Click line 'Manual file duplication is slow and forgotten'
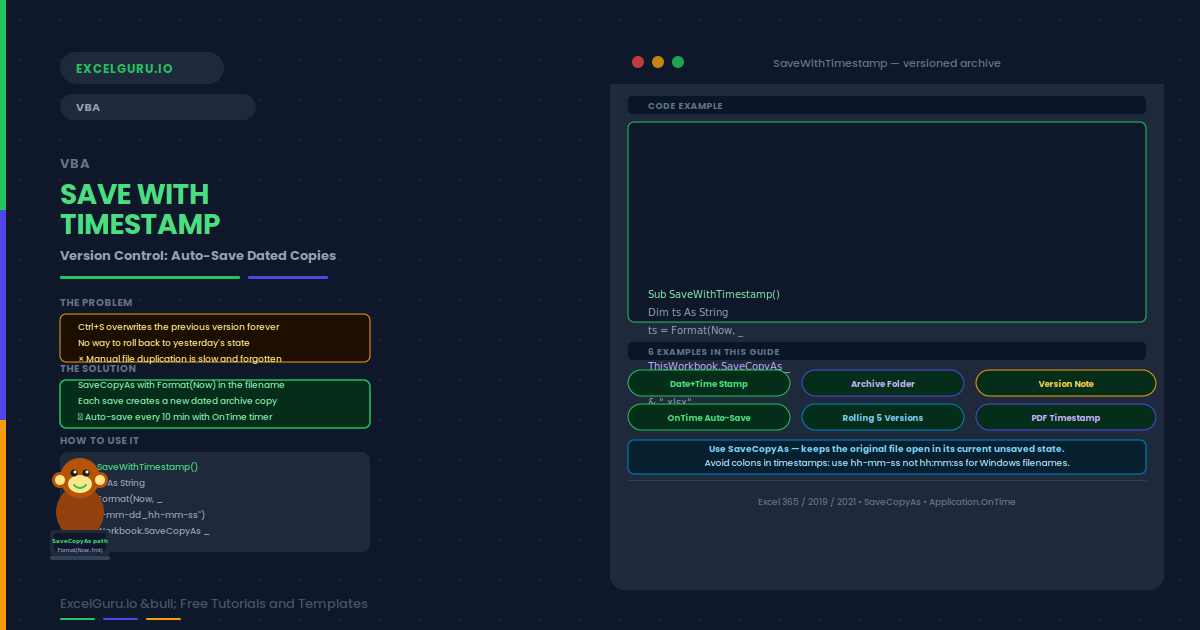 (x=180, y=358)
